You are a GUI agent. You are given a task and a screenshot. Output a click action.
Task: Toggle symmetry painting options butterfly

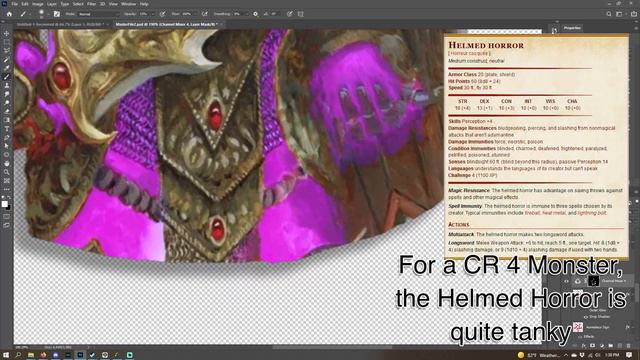tap(301, 14)
